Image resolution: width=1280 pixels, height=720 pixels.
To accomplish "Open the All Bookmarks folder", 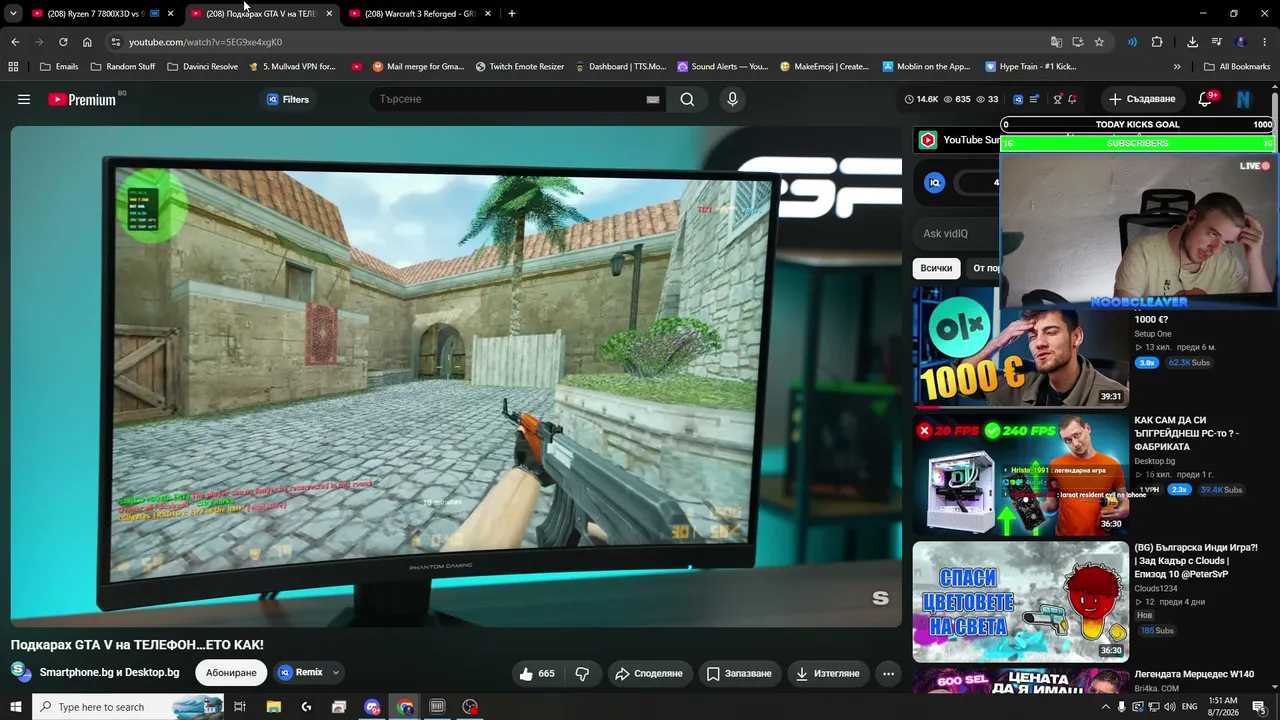I will click(x=1237, y=67).
